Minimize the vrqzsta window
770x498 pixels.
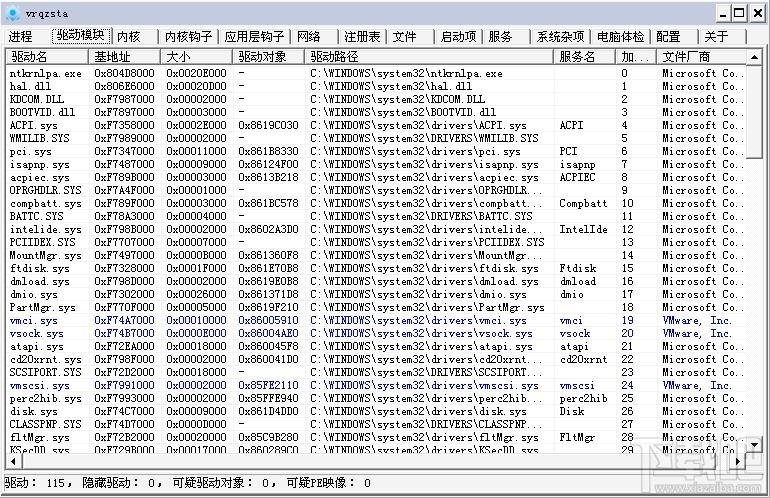[x=723, y=14]
